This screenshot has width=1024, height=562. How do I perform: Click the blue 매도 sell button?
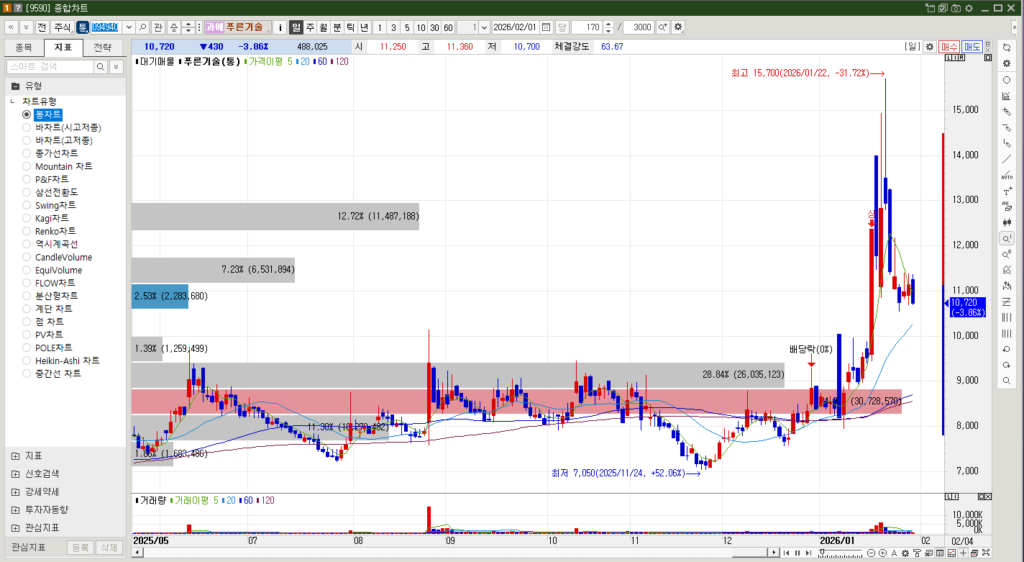coord(972,47)
